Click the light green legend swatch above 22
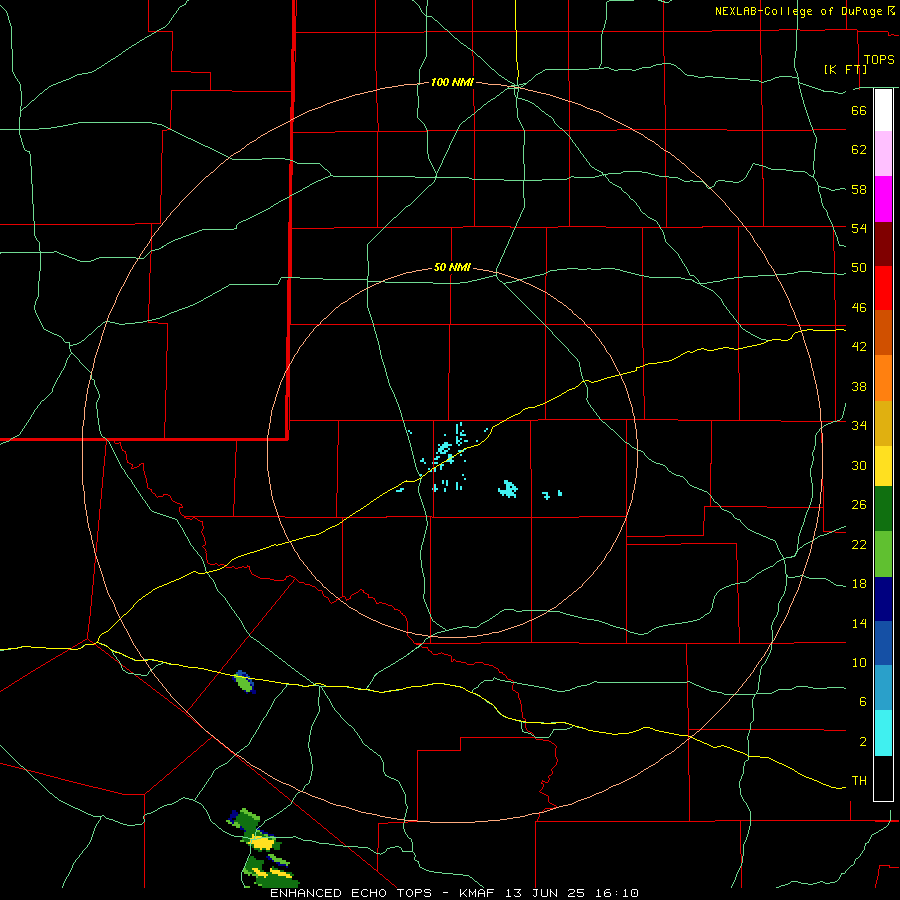Image resolution: width=900 pixels, height=900 pixels. click(x=883, y=554)
